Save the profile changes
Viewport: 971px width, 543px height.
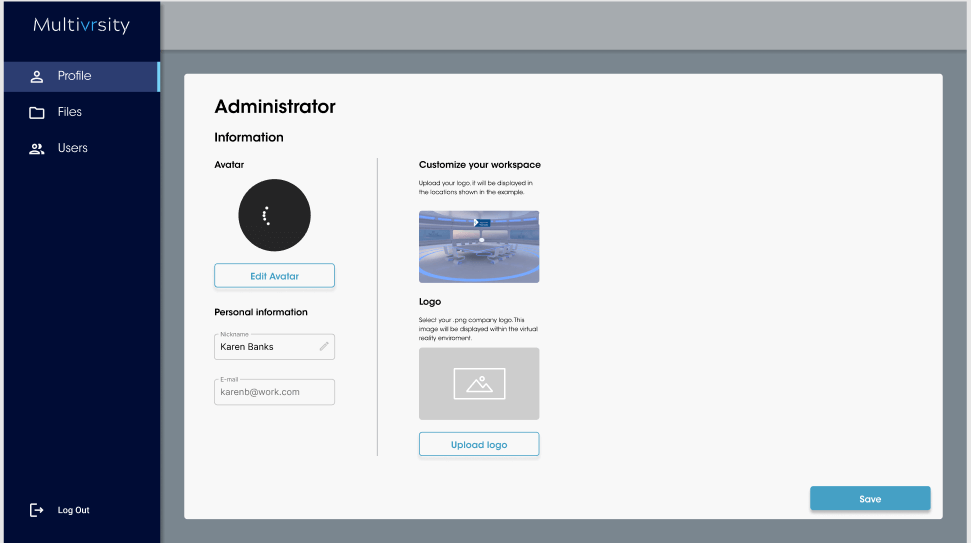tap(869, 498)
